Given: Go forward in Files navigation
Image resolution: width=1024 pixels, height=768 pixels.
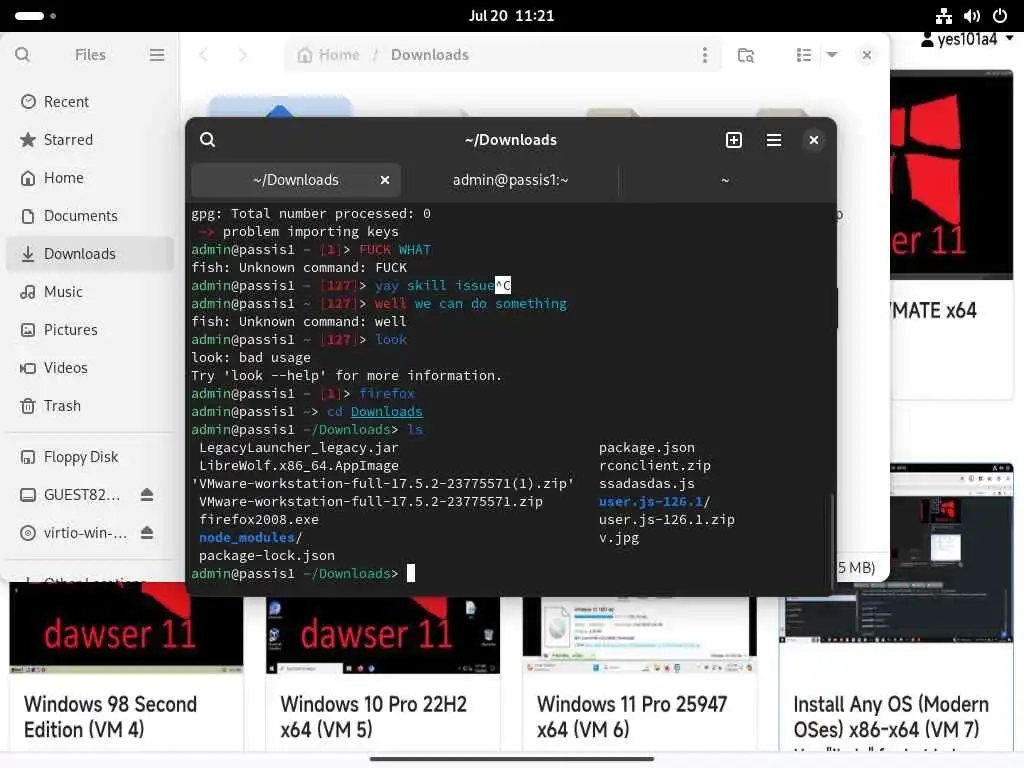Looking at the screenshot, I should point(242,55).
